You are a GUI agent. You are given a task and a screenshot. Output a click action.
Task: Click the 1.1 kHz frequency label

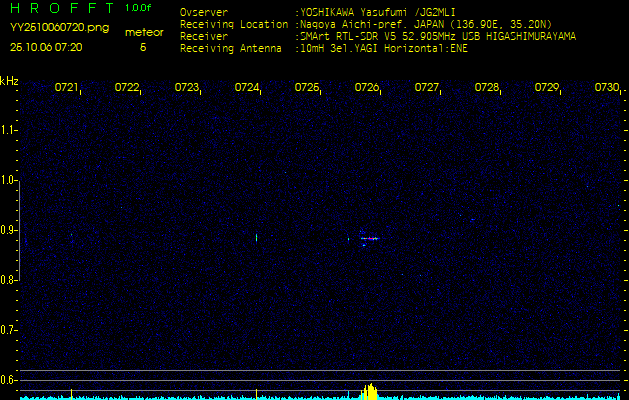[x=8, y=130]
